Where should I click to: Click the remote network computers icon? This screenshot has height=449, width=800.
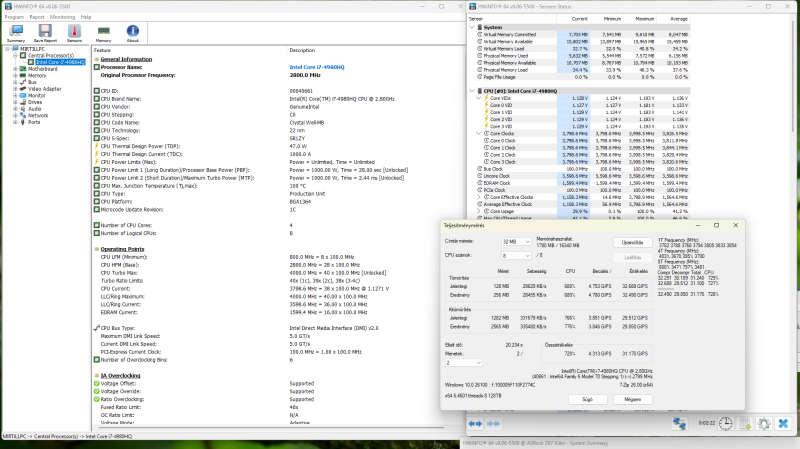tap(679, 423)
